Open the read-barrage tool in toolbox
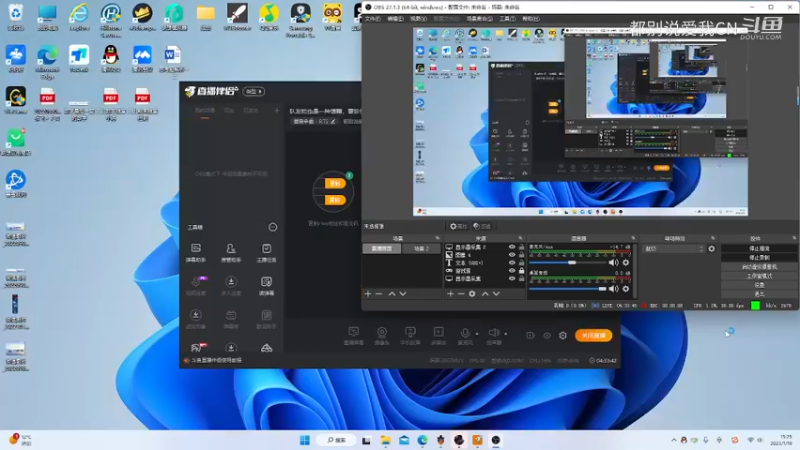The width and height of the screenshot is (800, 450). click(x=266, y=286)
